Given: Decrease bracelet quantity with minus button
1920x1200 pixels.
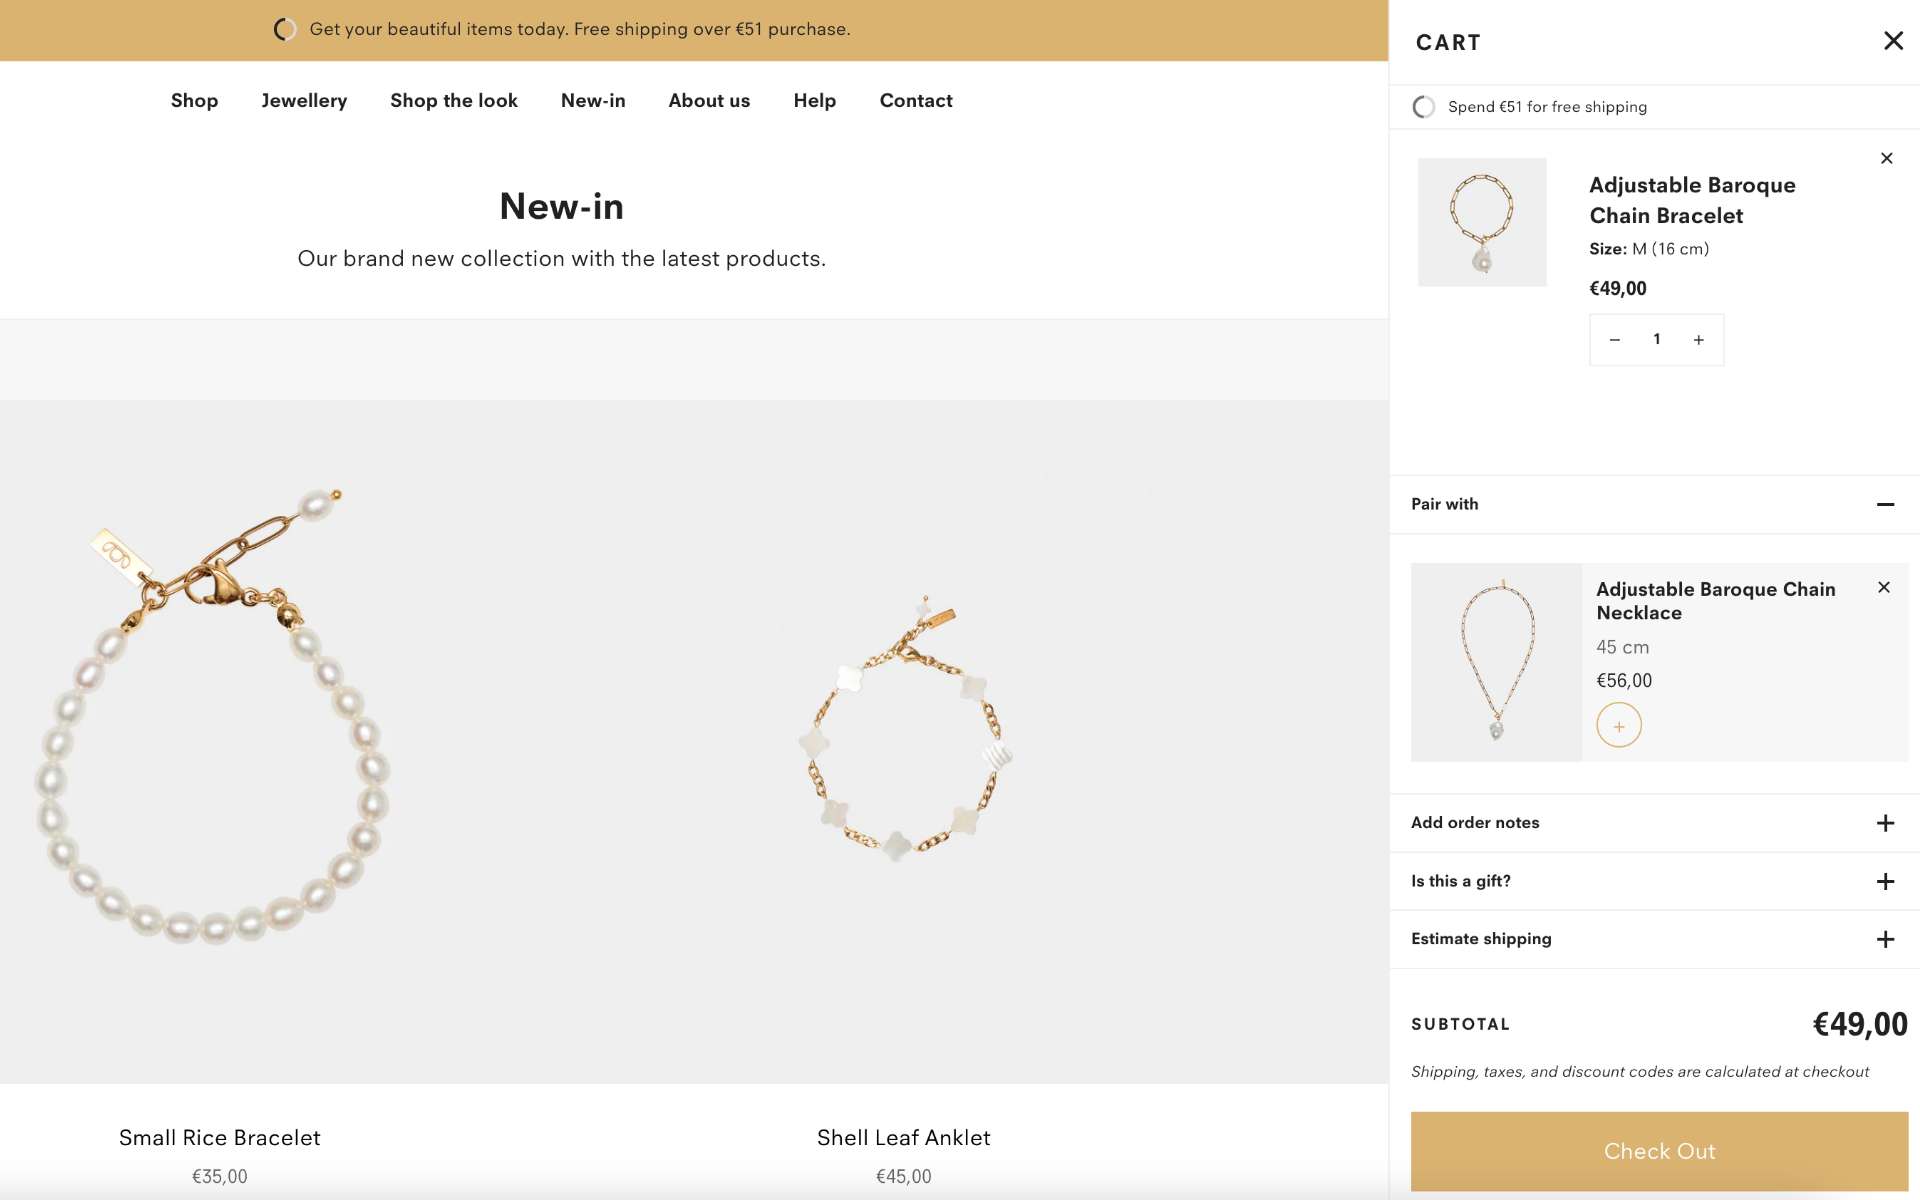Looking at the screenshot, I should (1614, 340).
